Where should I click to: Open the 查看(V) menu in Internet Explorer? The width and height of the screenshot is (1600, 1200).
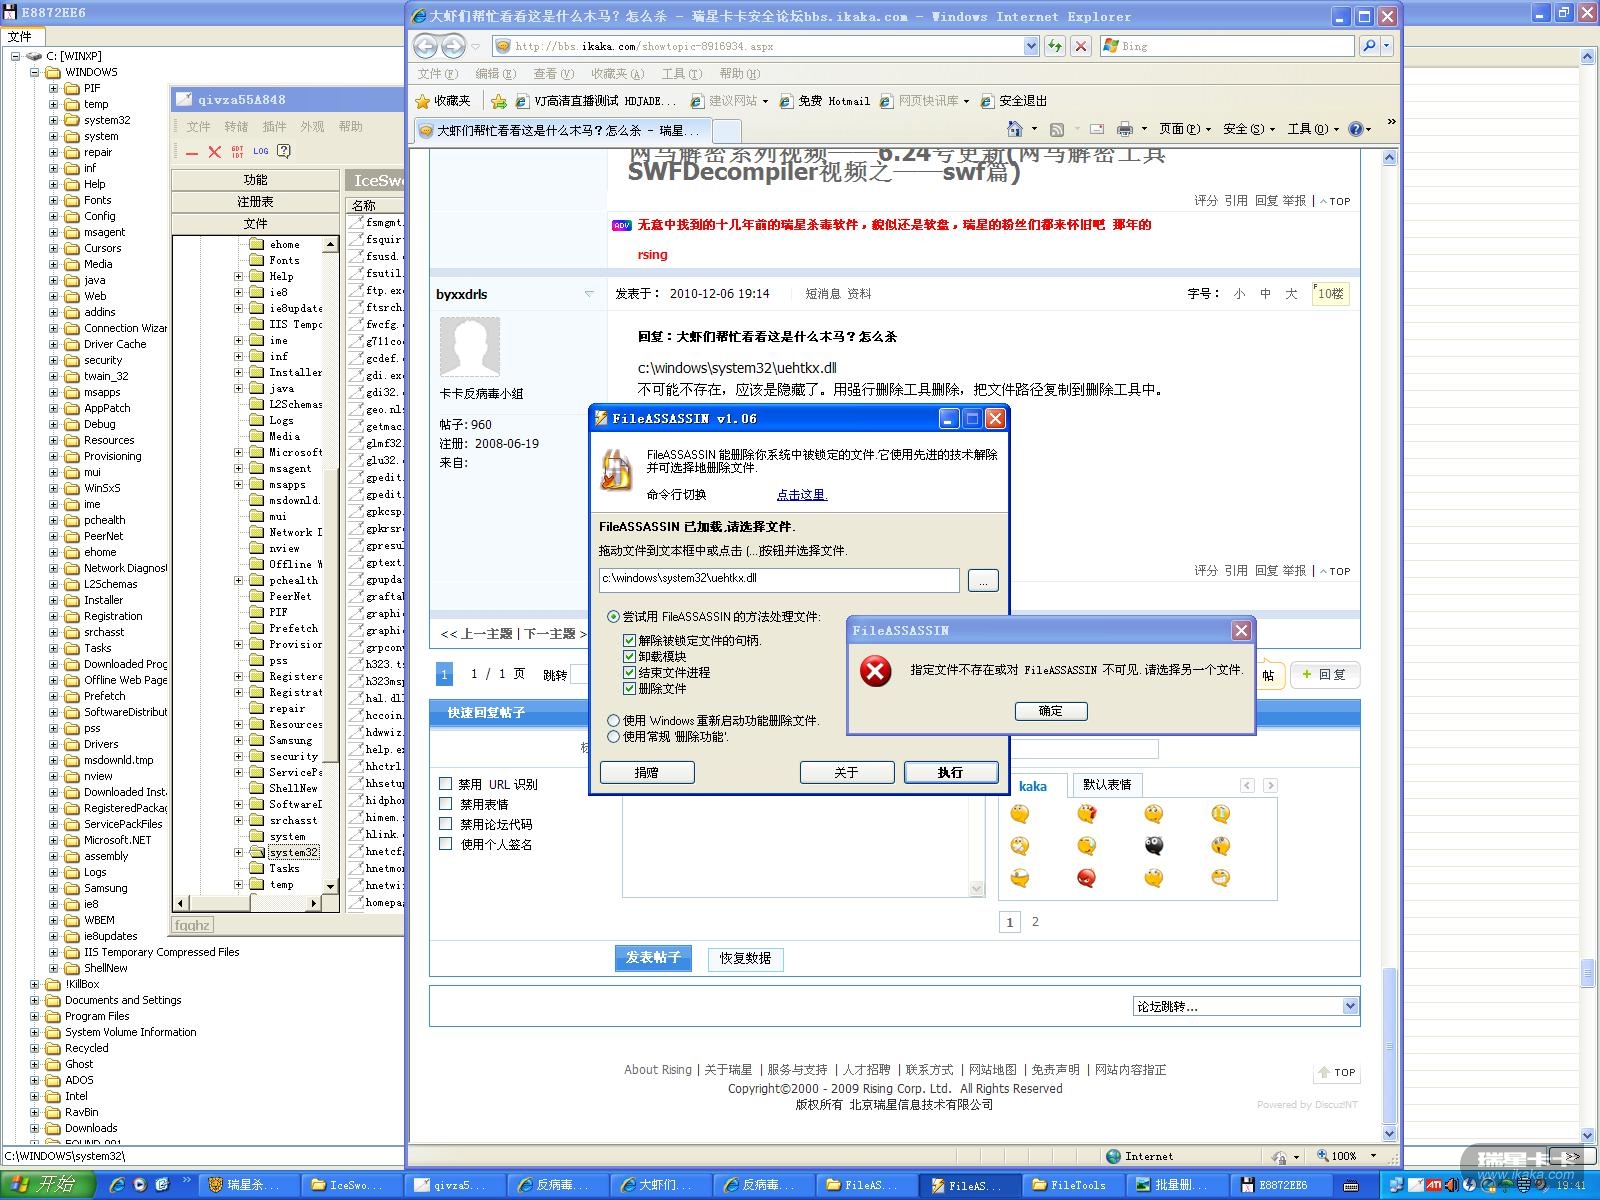tap(553, 74)
